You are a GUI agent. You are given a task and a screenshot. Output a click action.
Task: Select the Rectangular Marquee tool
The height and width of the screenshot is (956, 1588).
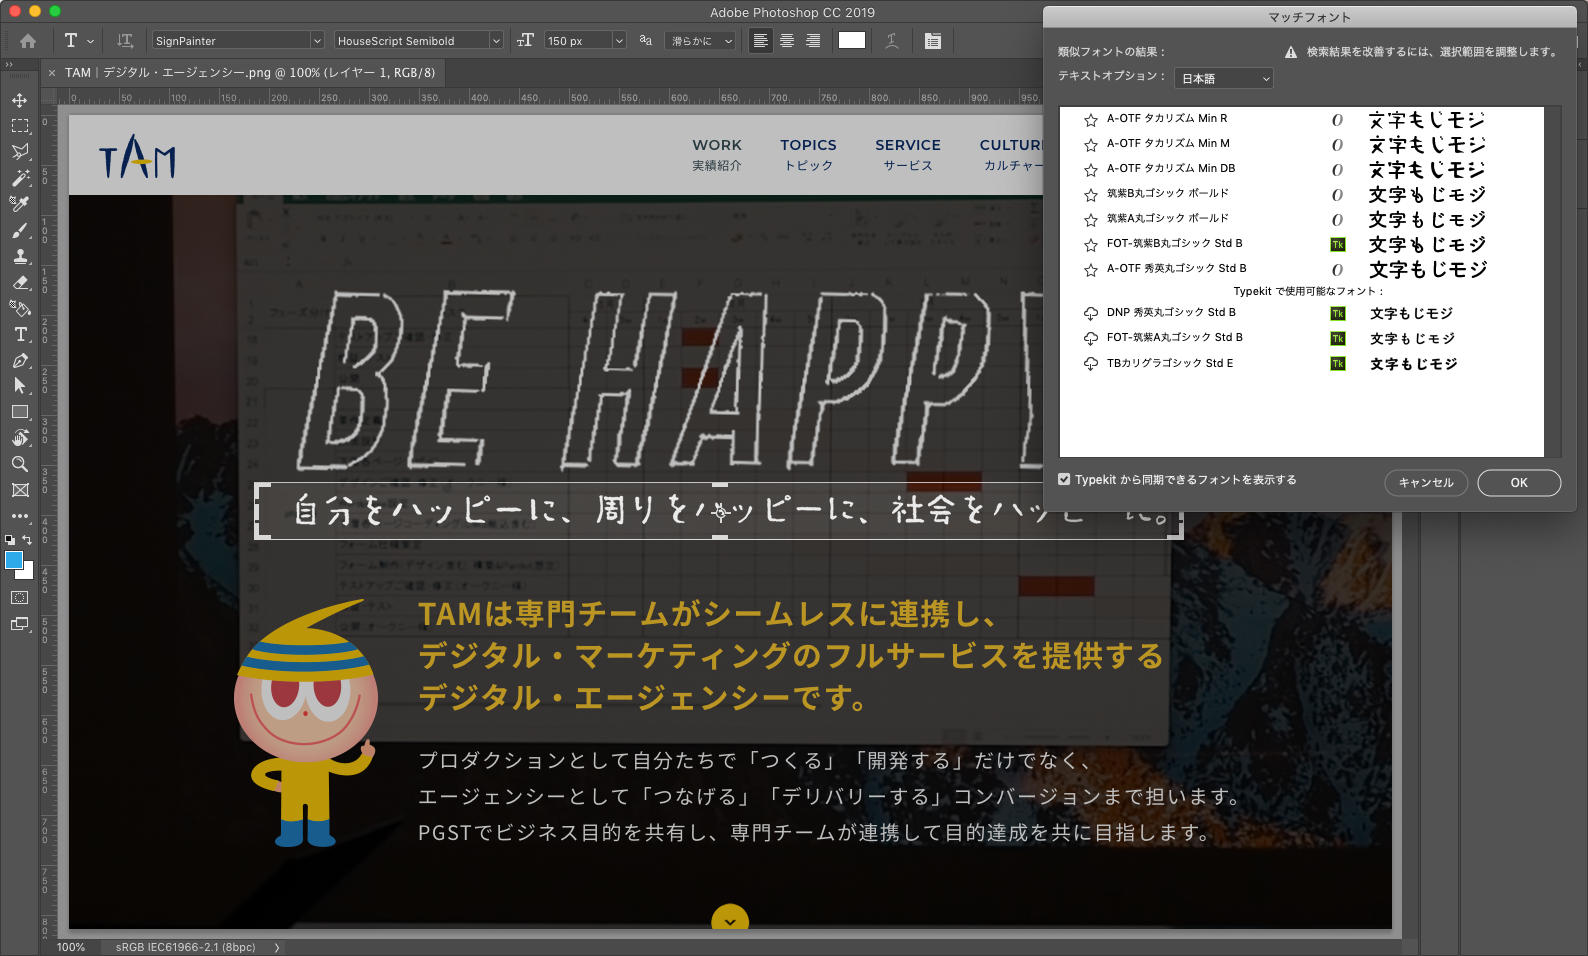point(20,126)
